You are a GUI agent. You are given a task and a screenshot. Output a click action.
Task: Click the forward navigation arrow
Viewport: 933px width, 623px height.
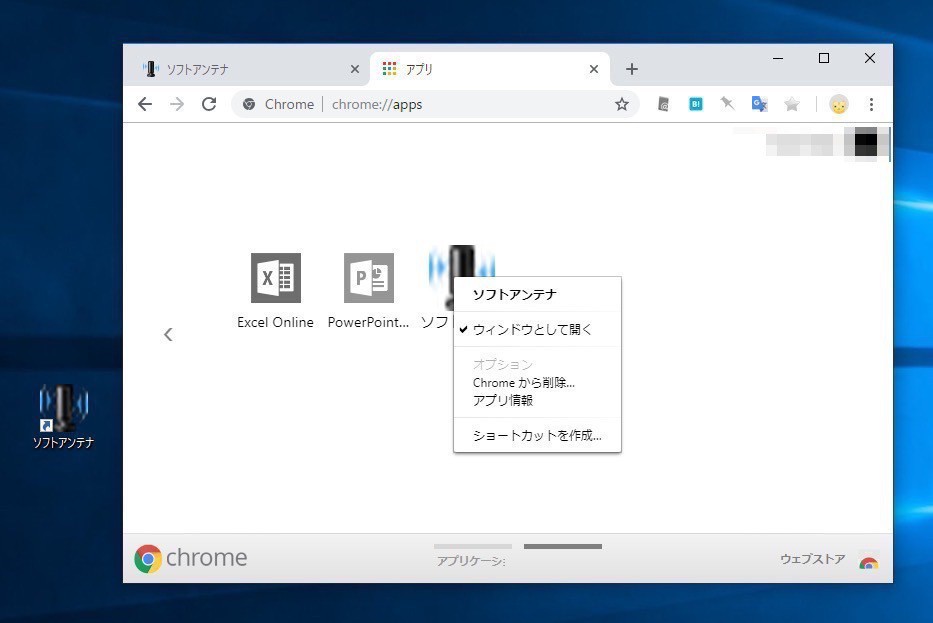click(177, 104)
